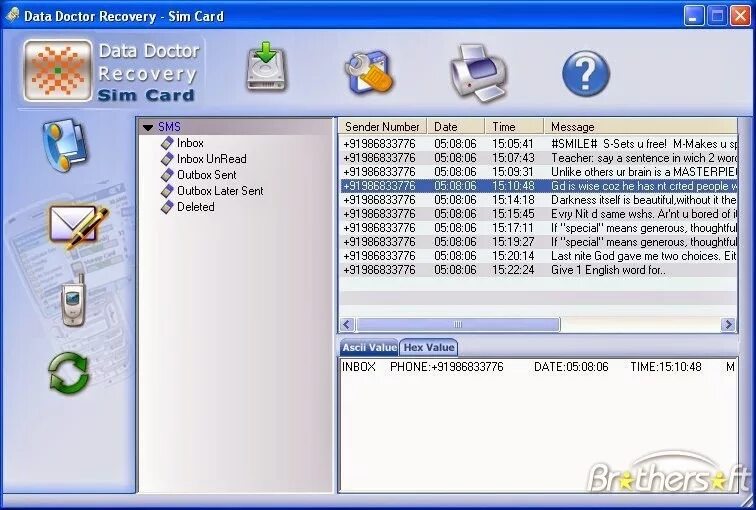Open the Deleted folder

click(x=195, y=206)
